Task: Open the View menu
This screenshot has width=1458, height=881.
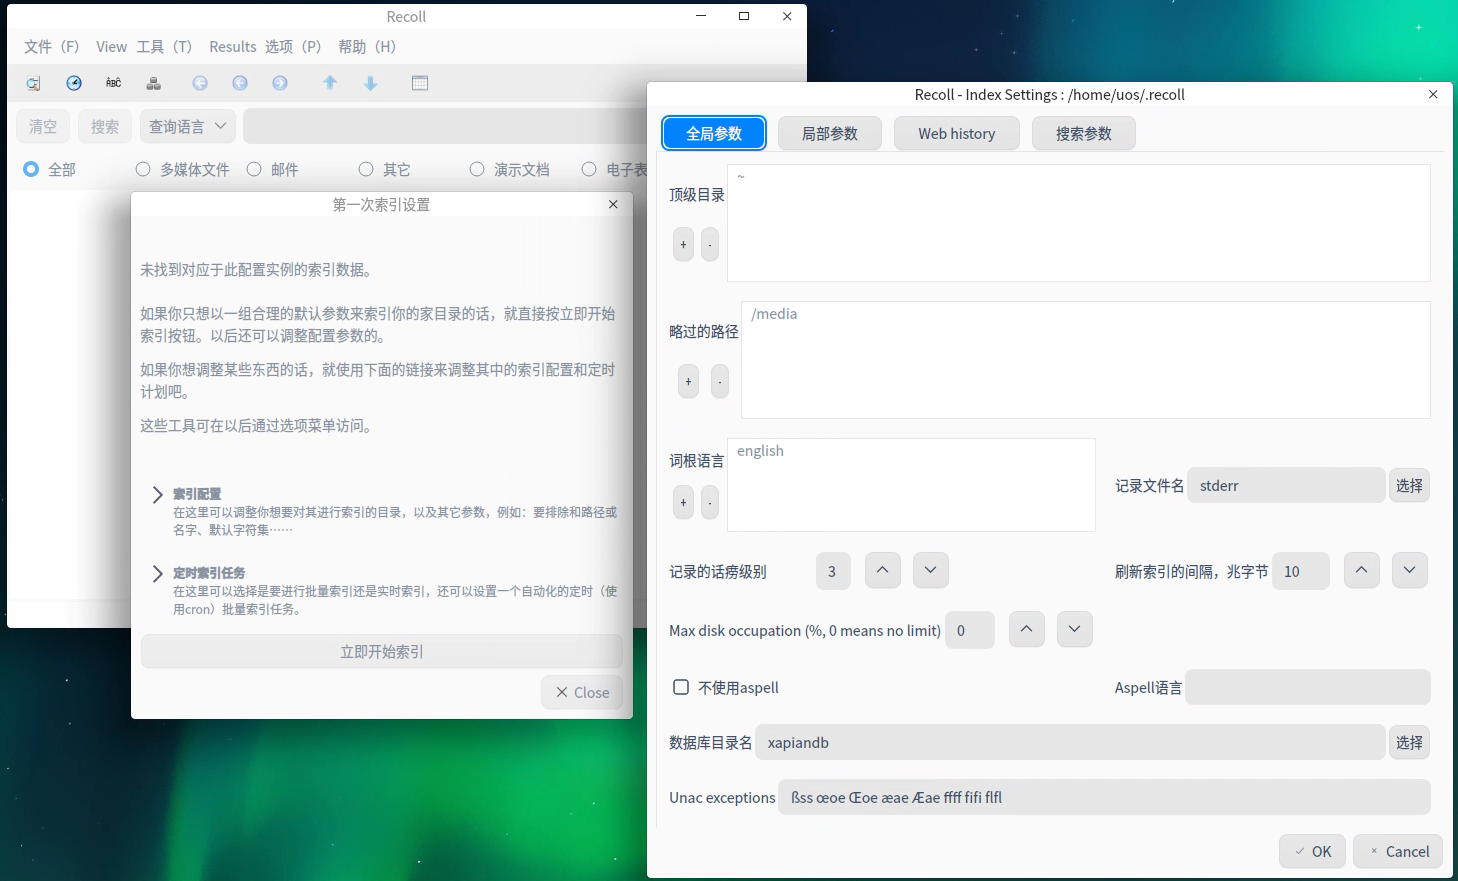Action: click(x=111, y=46)
